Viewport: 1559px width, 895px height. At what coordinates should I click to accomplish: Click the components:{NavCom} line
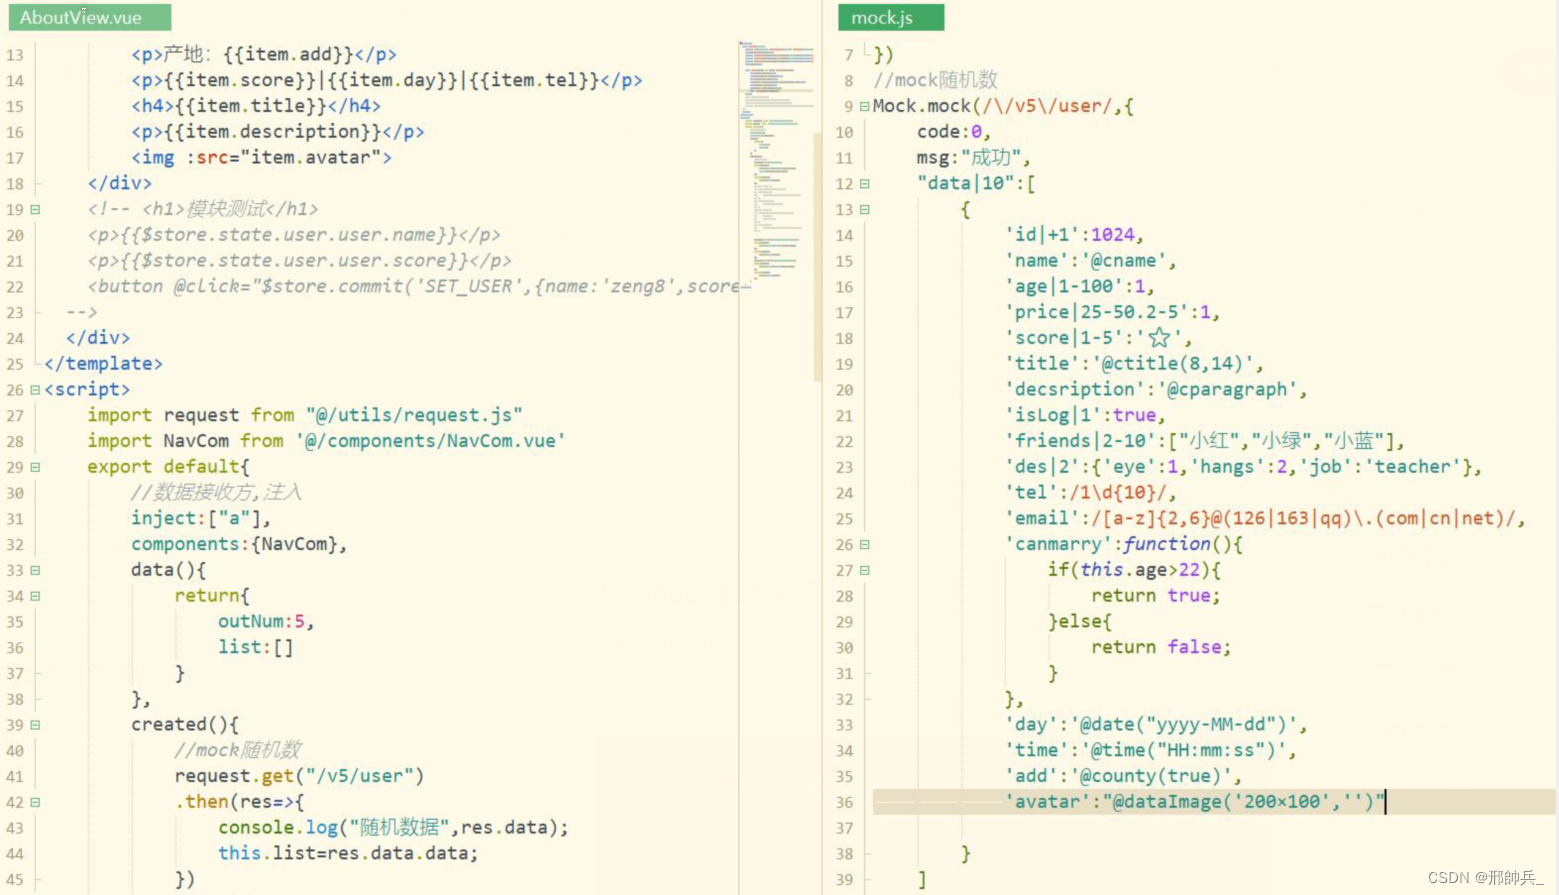tap(239, 544)
